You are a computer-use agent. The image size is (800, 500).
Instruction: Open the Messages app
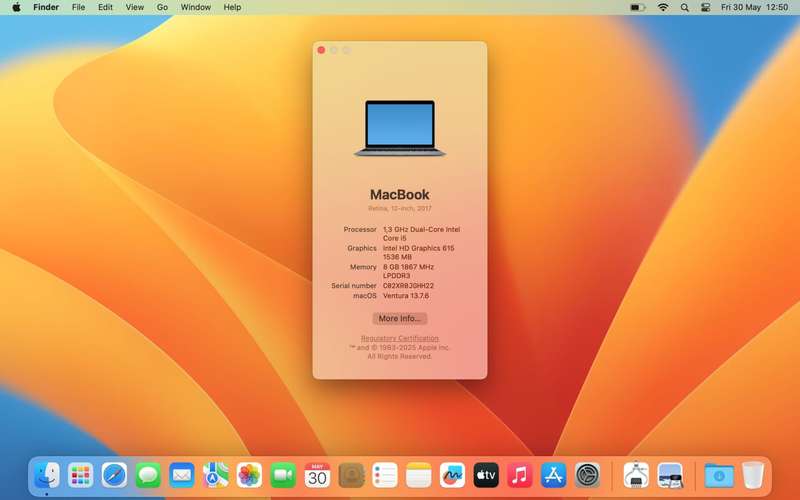point(148,476)
